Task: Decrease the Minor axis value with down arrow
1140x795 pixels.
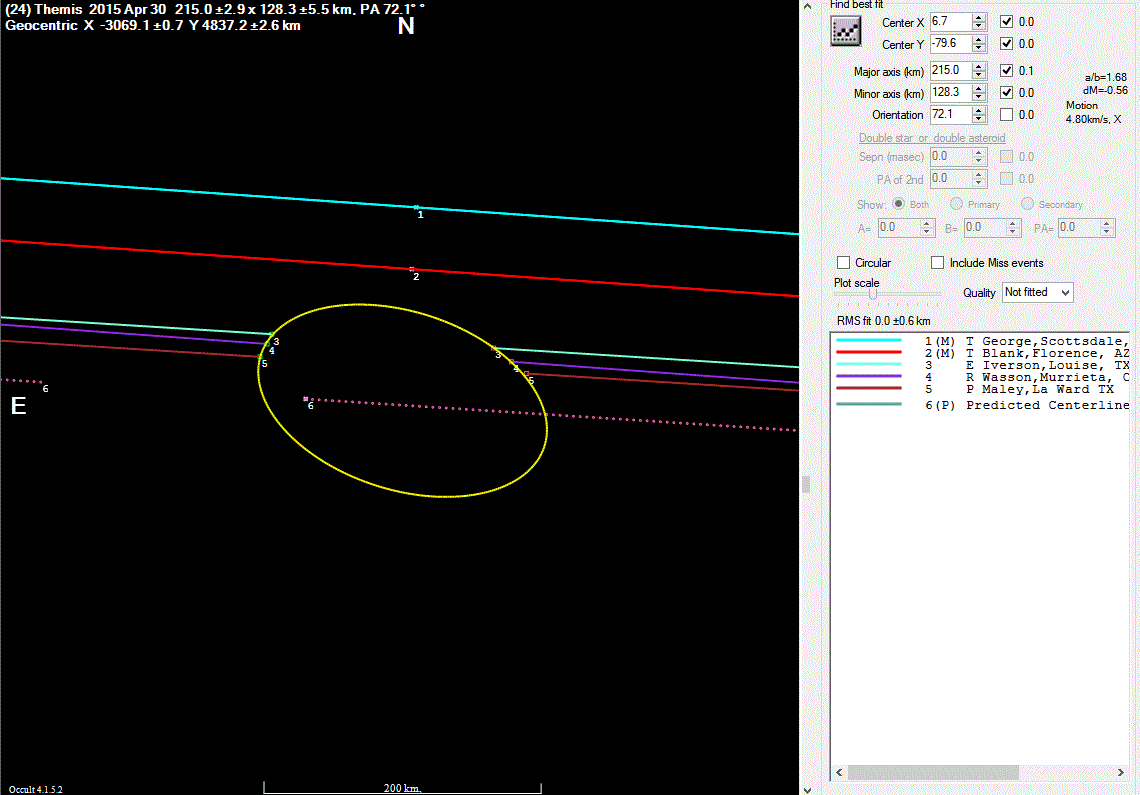Action: tap(979, 97)
